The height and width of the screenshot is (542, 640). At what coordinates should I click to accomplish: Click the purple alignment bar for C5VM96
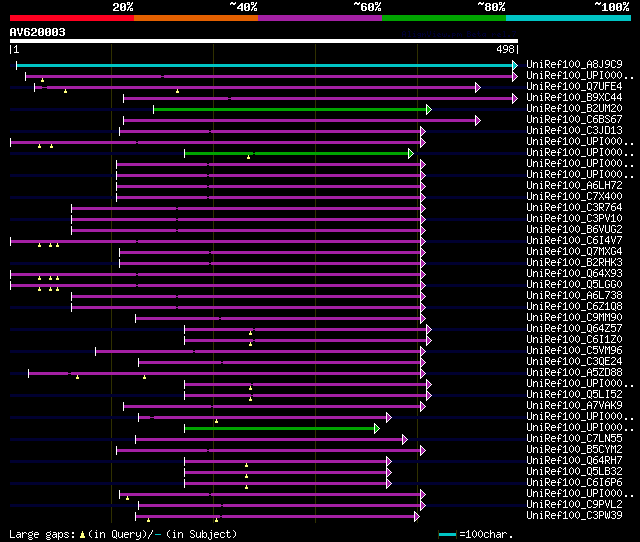pos(258,352)
